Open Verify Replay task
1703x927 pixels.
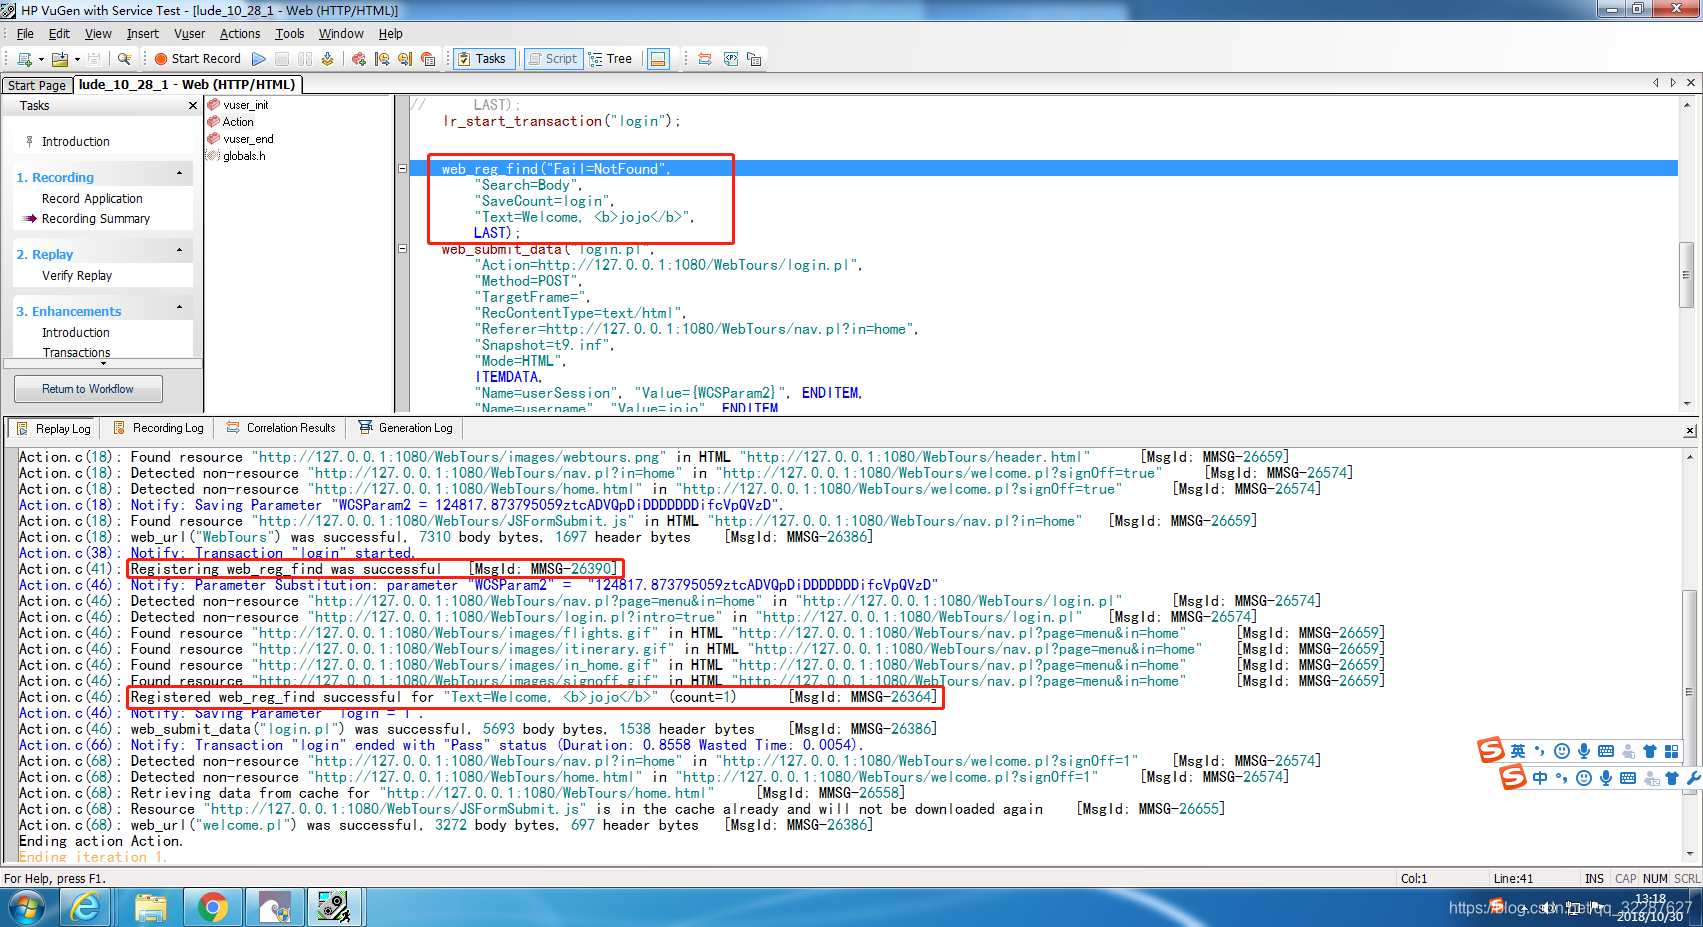tap(77, 276)
